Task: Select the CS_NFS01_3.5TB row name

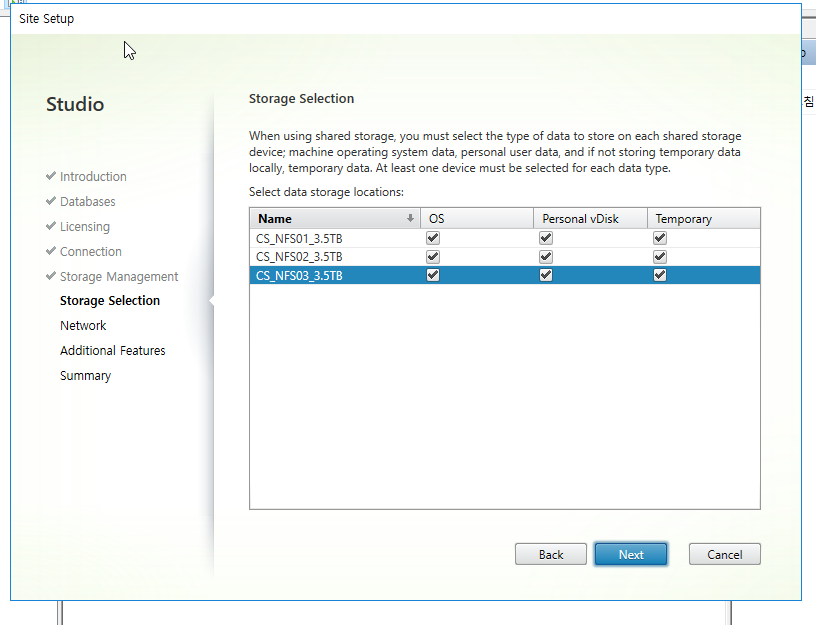Action: click(x=299, y=239)
